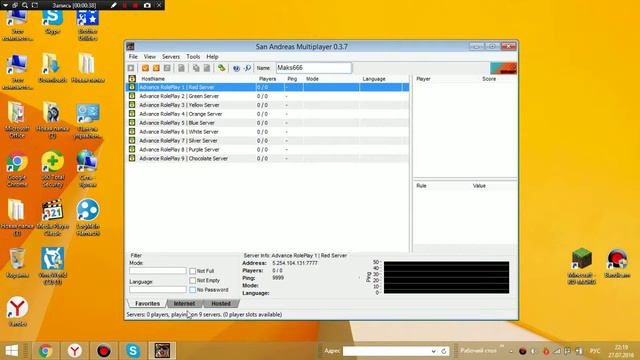The image size is (640, 360).
Task: Click camera screenshot icon on recording bar
Action: [x=147, y=5]
